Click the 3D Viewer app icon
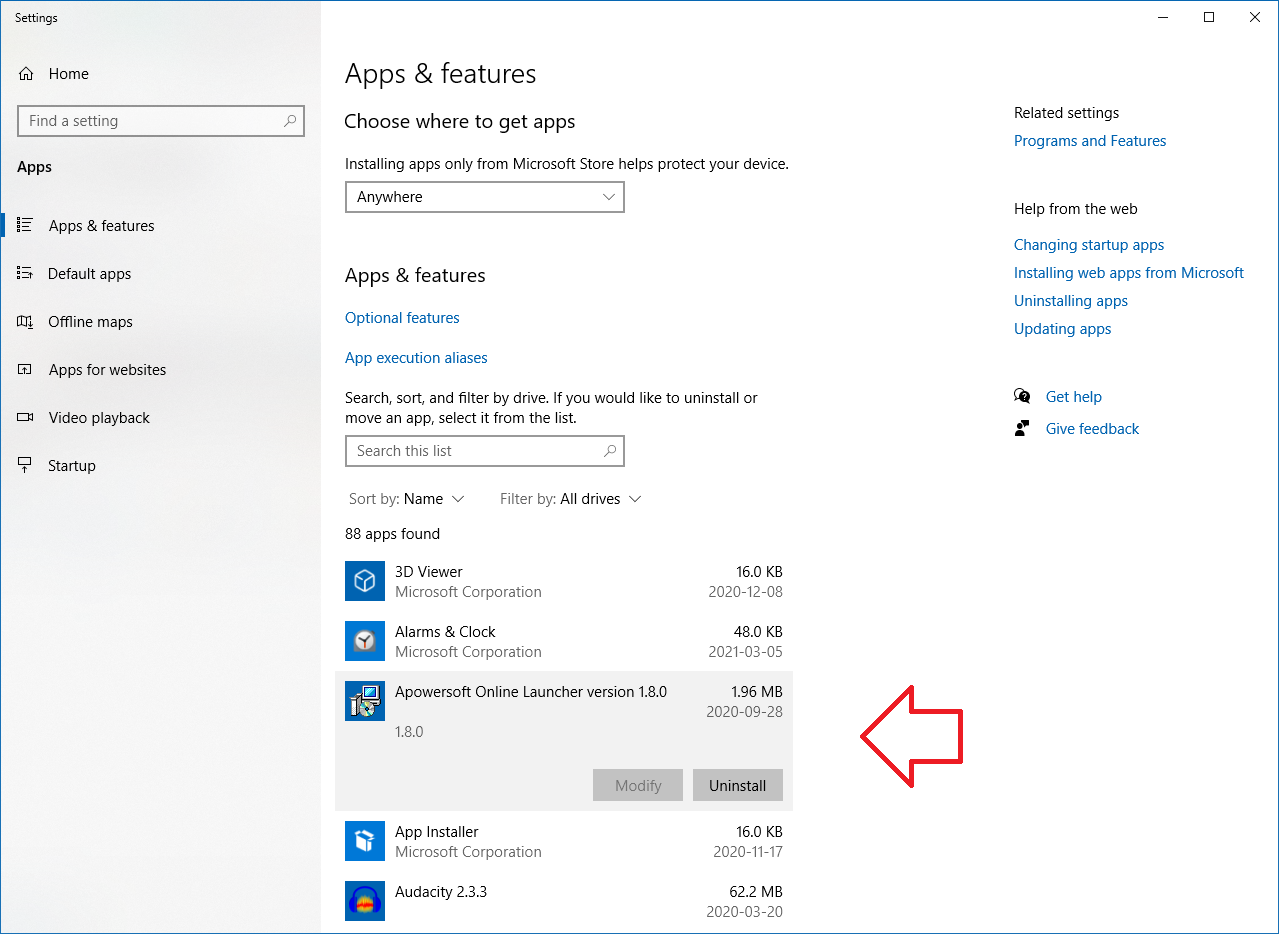Screen dimensions: 1279x934 (365, 581)
